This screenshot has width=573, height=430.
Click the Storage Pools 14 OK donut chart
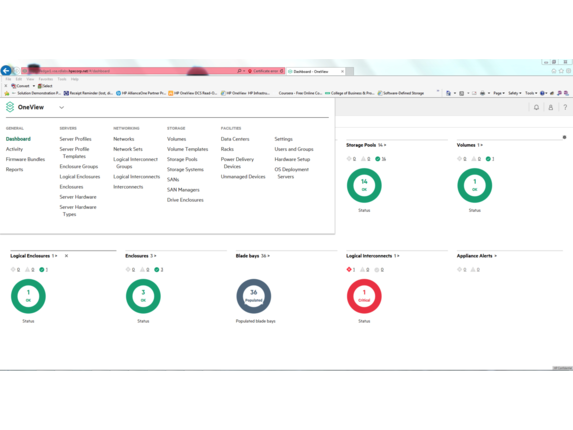(x=364, y=185)
